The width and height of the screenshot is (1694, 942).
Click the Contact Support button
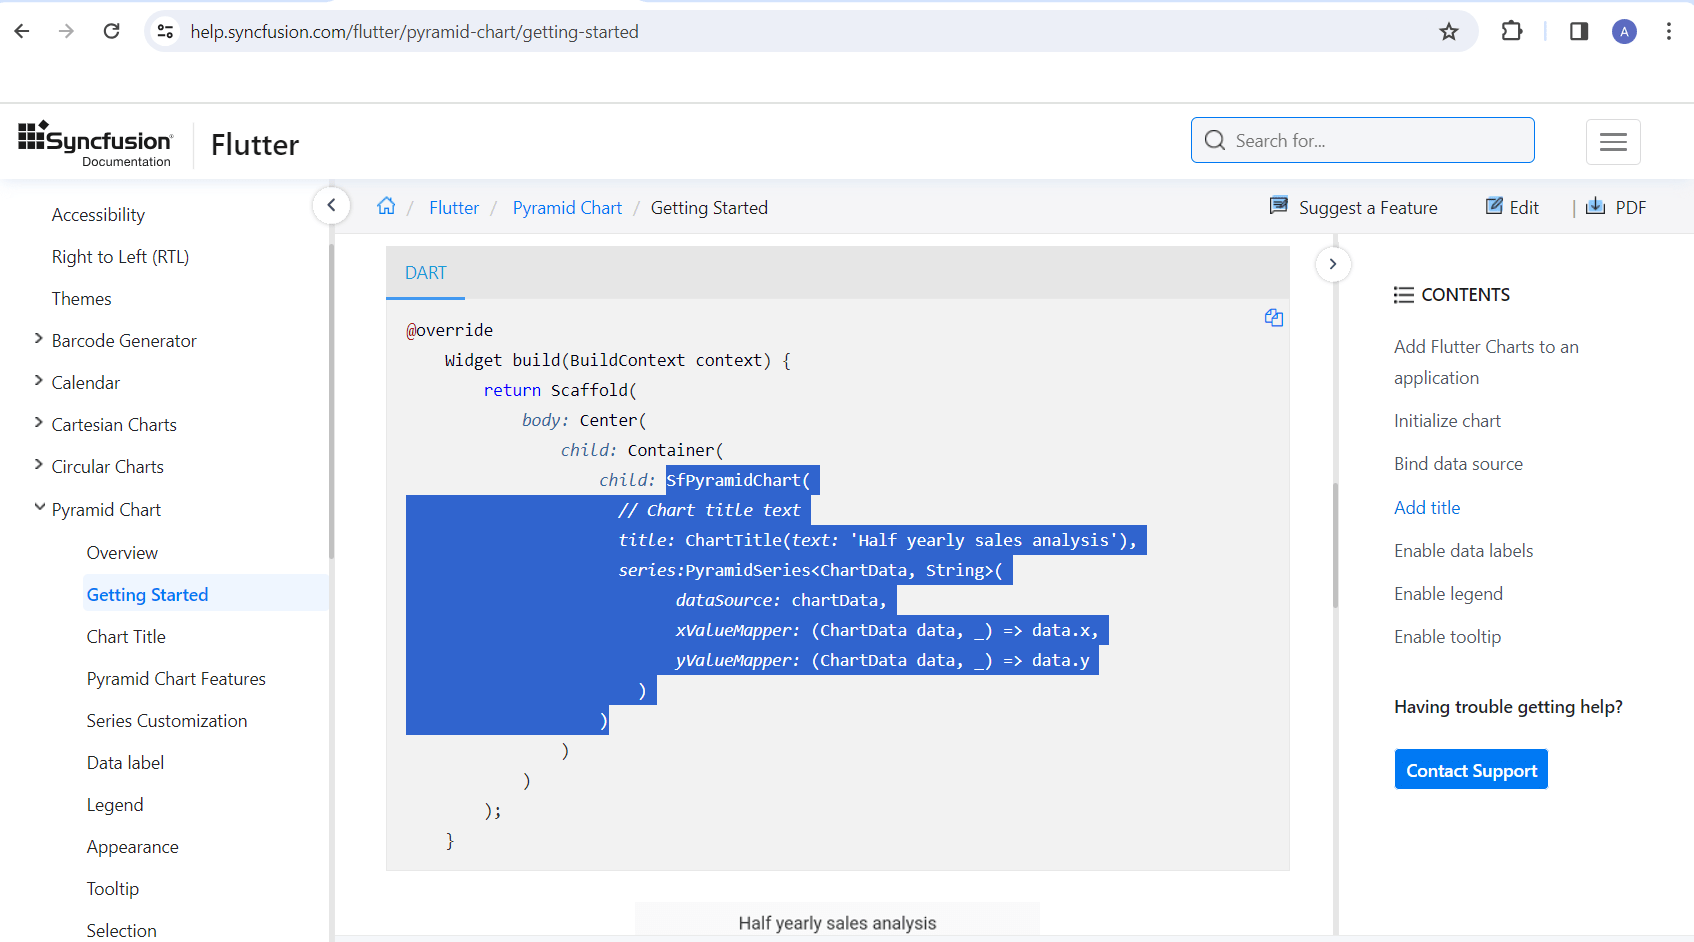[1471, 770]
